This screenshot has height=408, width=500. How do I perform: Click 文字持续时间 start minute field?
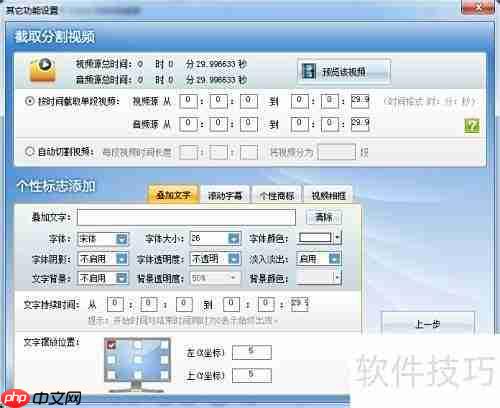[x=149, y=304]
